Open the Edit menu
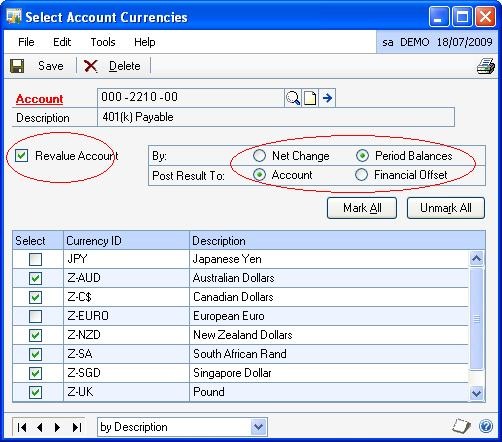This screenshot has height=442, width=502. [62, 42]
